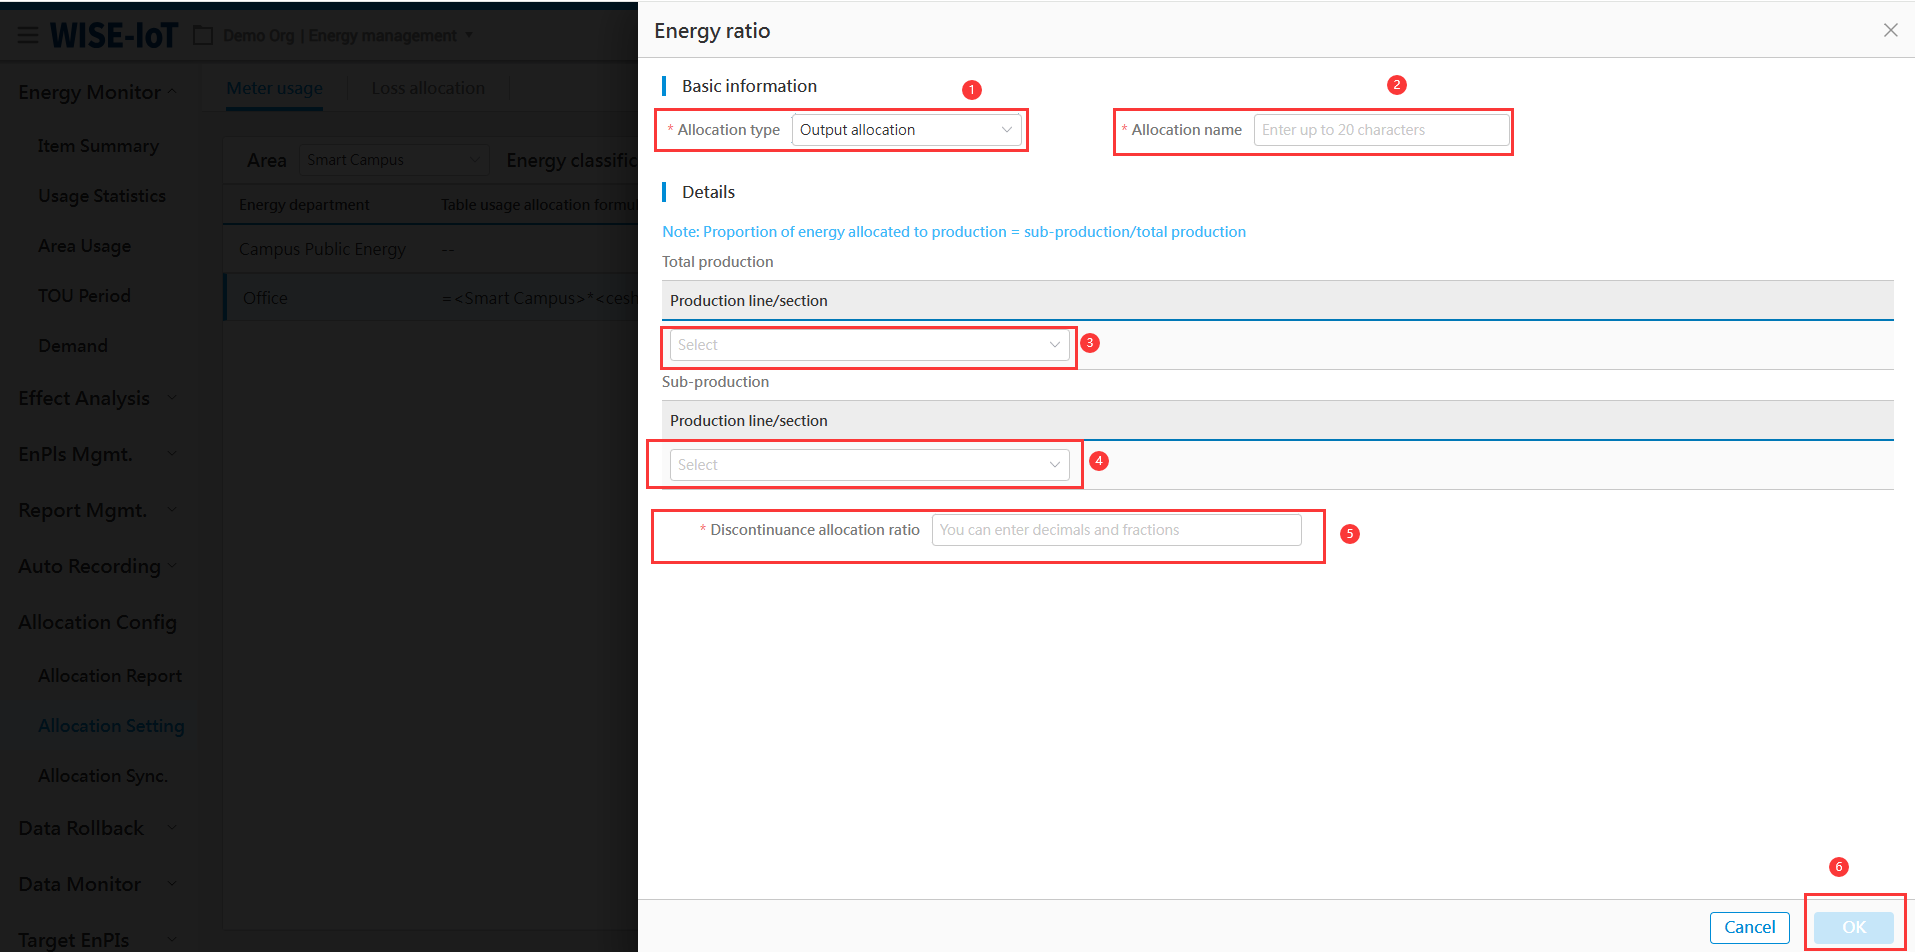Open Allocation Setting in sidebar

click(x=111, y=726)
